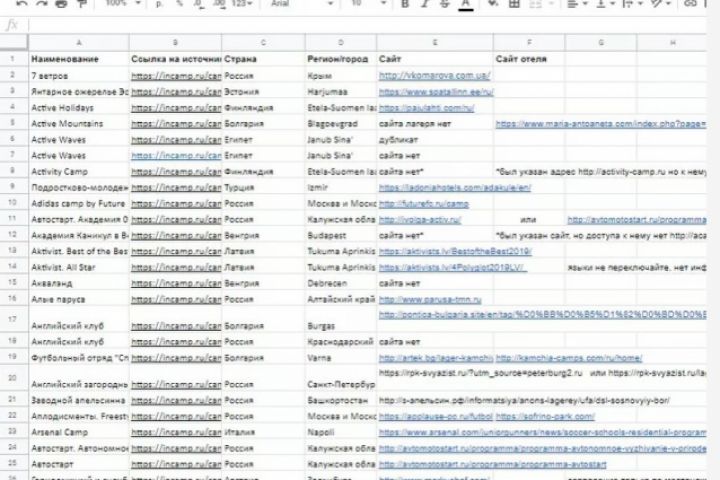Select the Башкортостан region cell
The image size is (720, 480).
(x=341, y=401)
